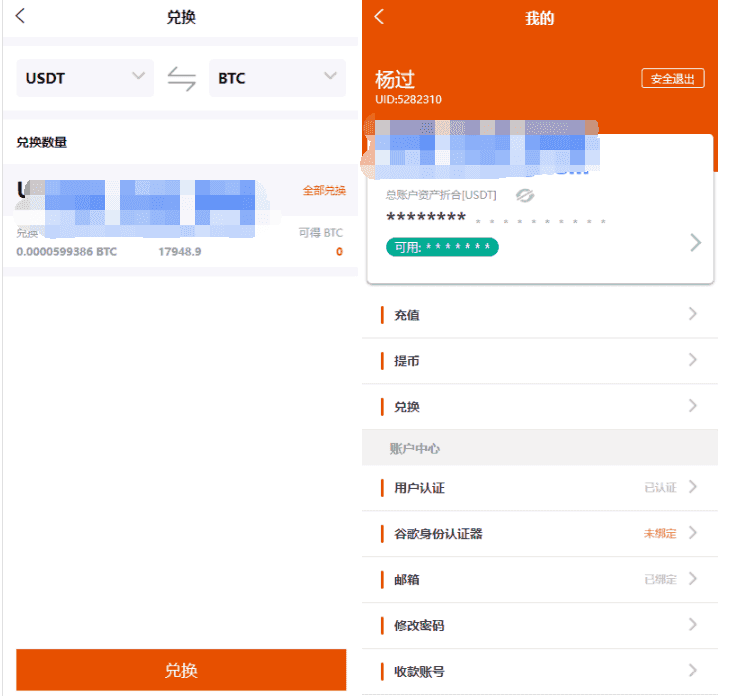Click the obtainable BTC amount 0
735x696 pixels.
click(339, 252)
